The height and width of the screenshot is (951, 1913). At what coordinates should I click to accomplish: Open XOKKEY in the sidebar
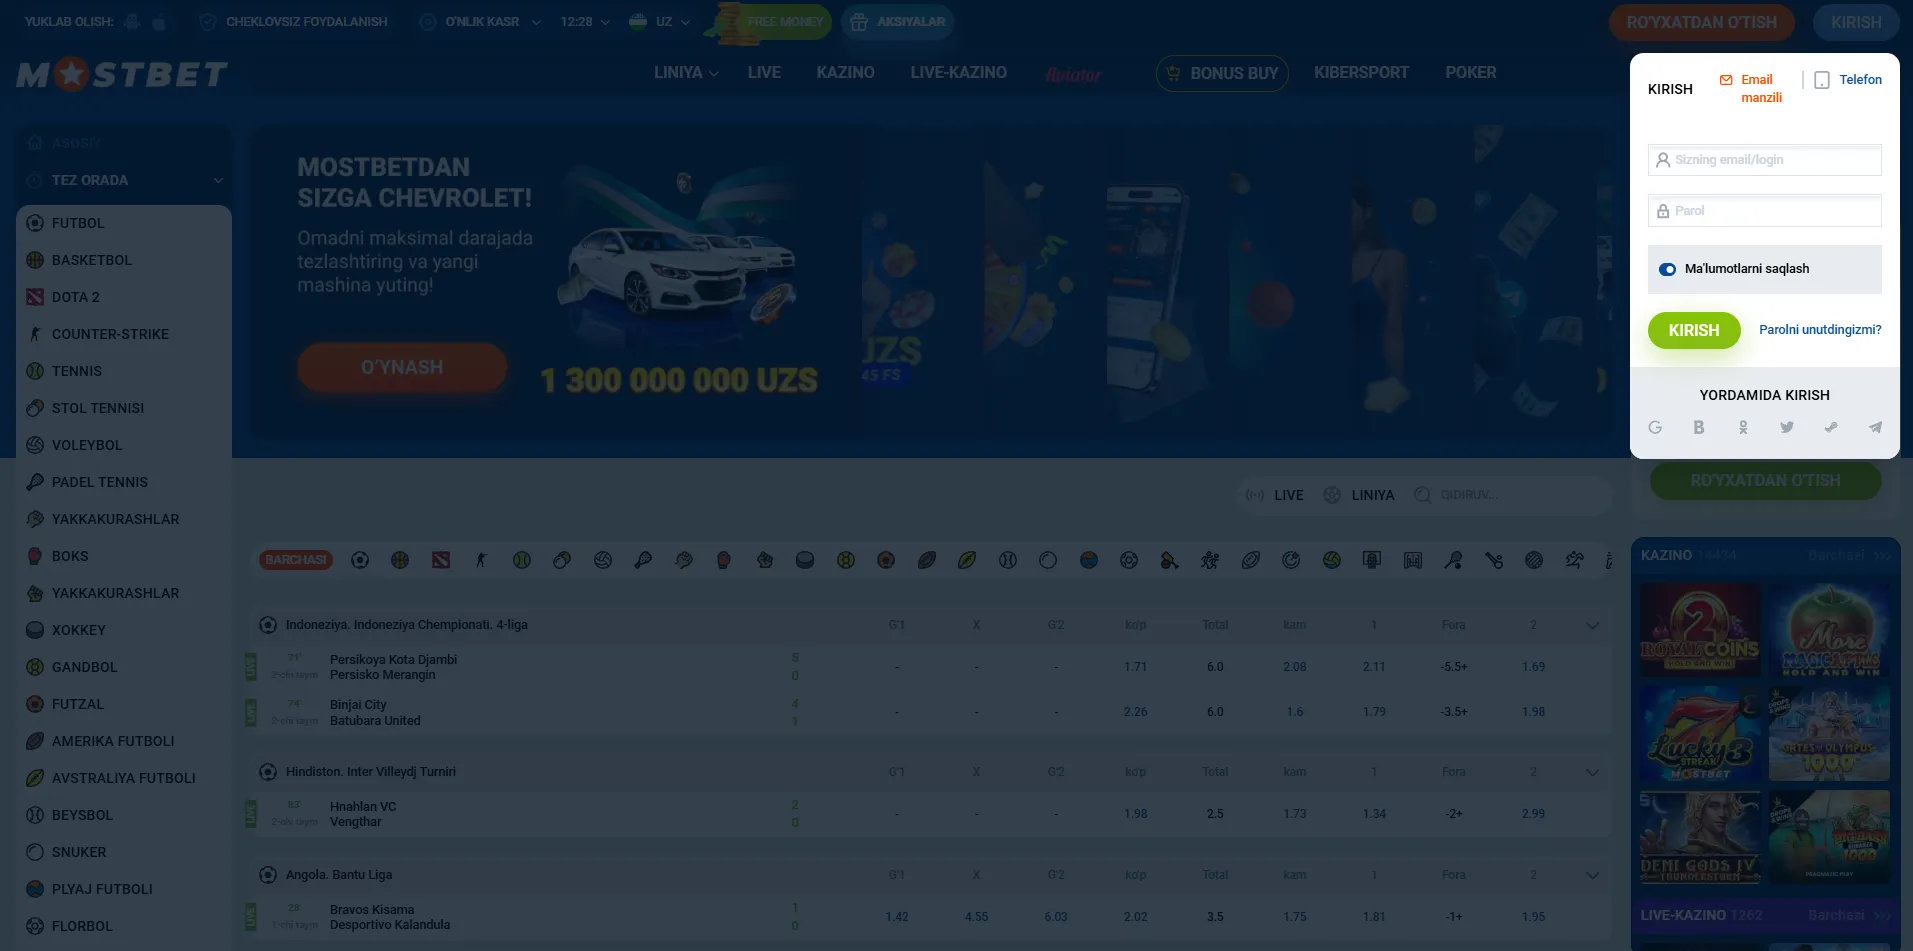124,630
